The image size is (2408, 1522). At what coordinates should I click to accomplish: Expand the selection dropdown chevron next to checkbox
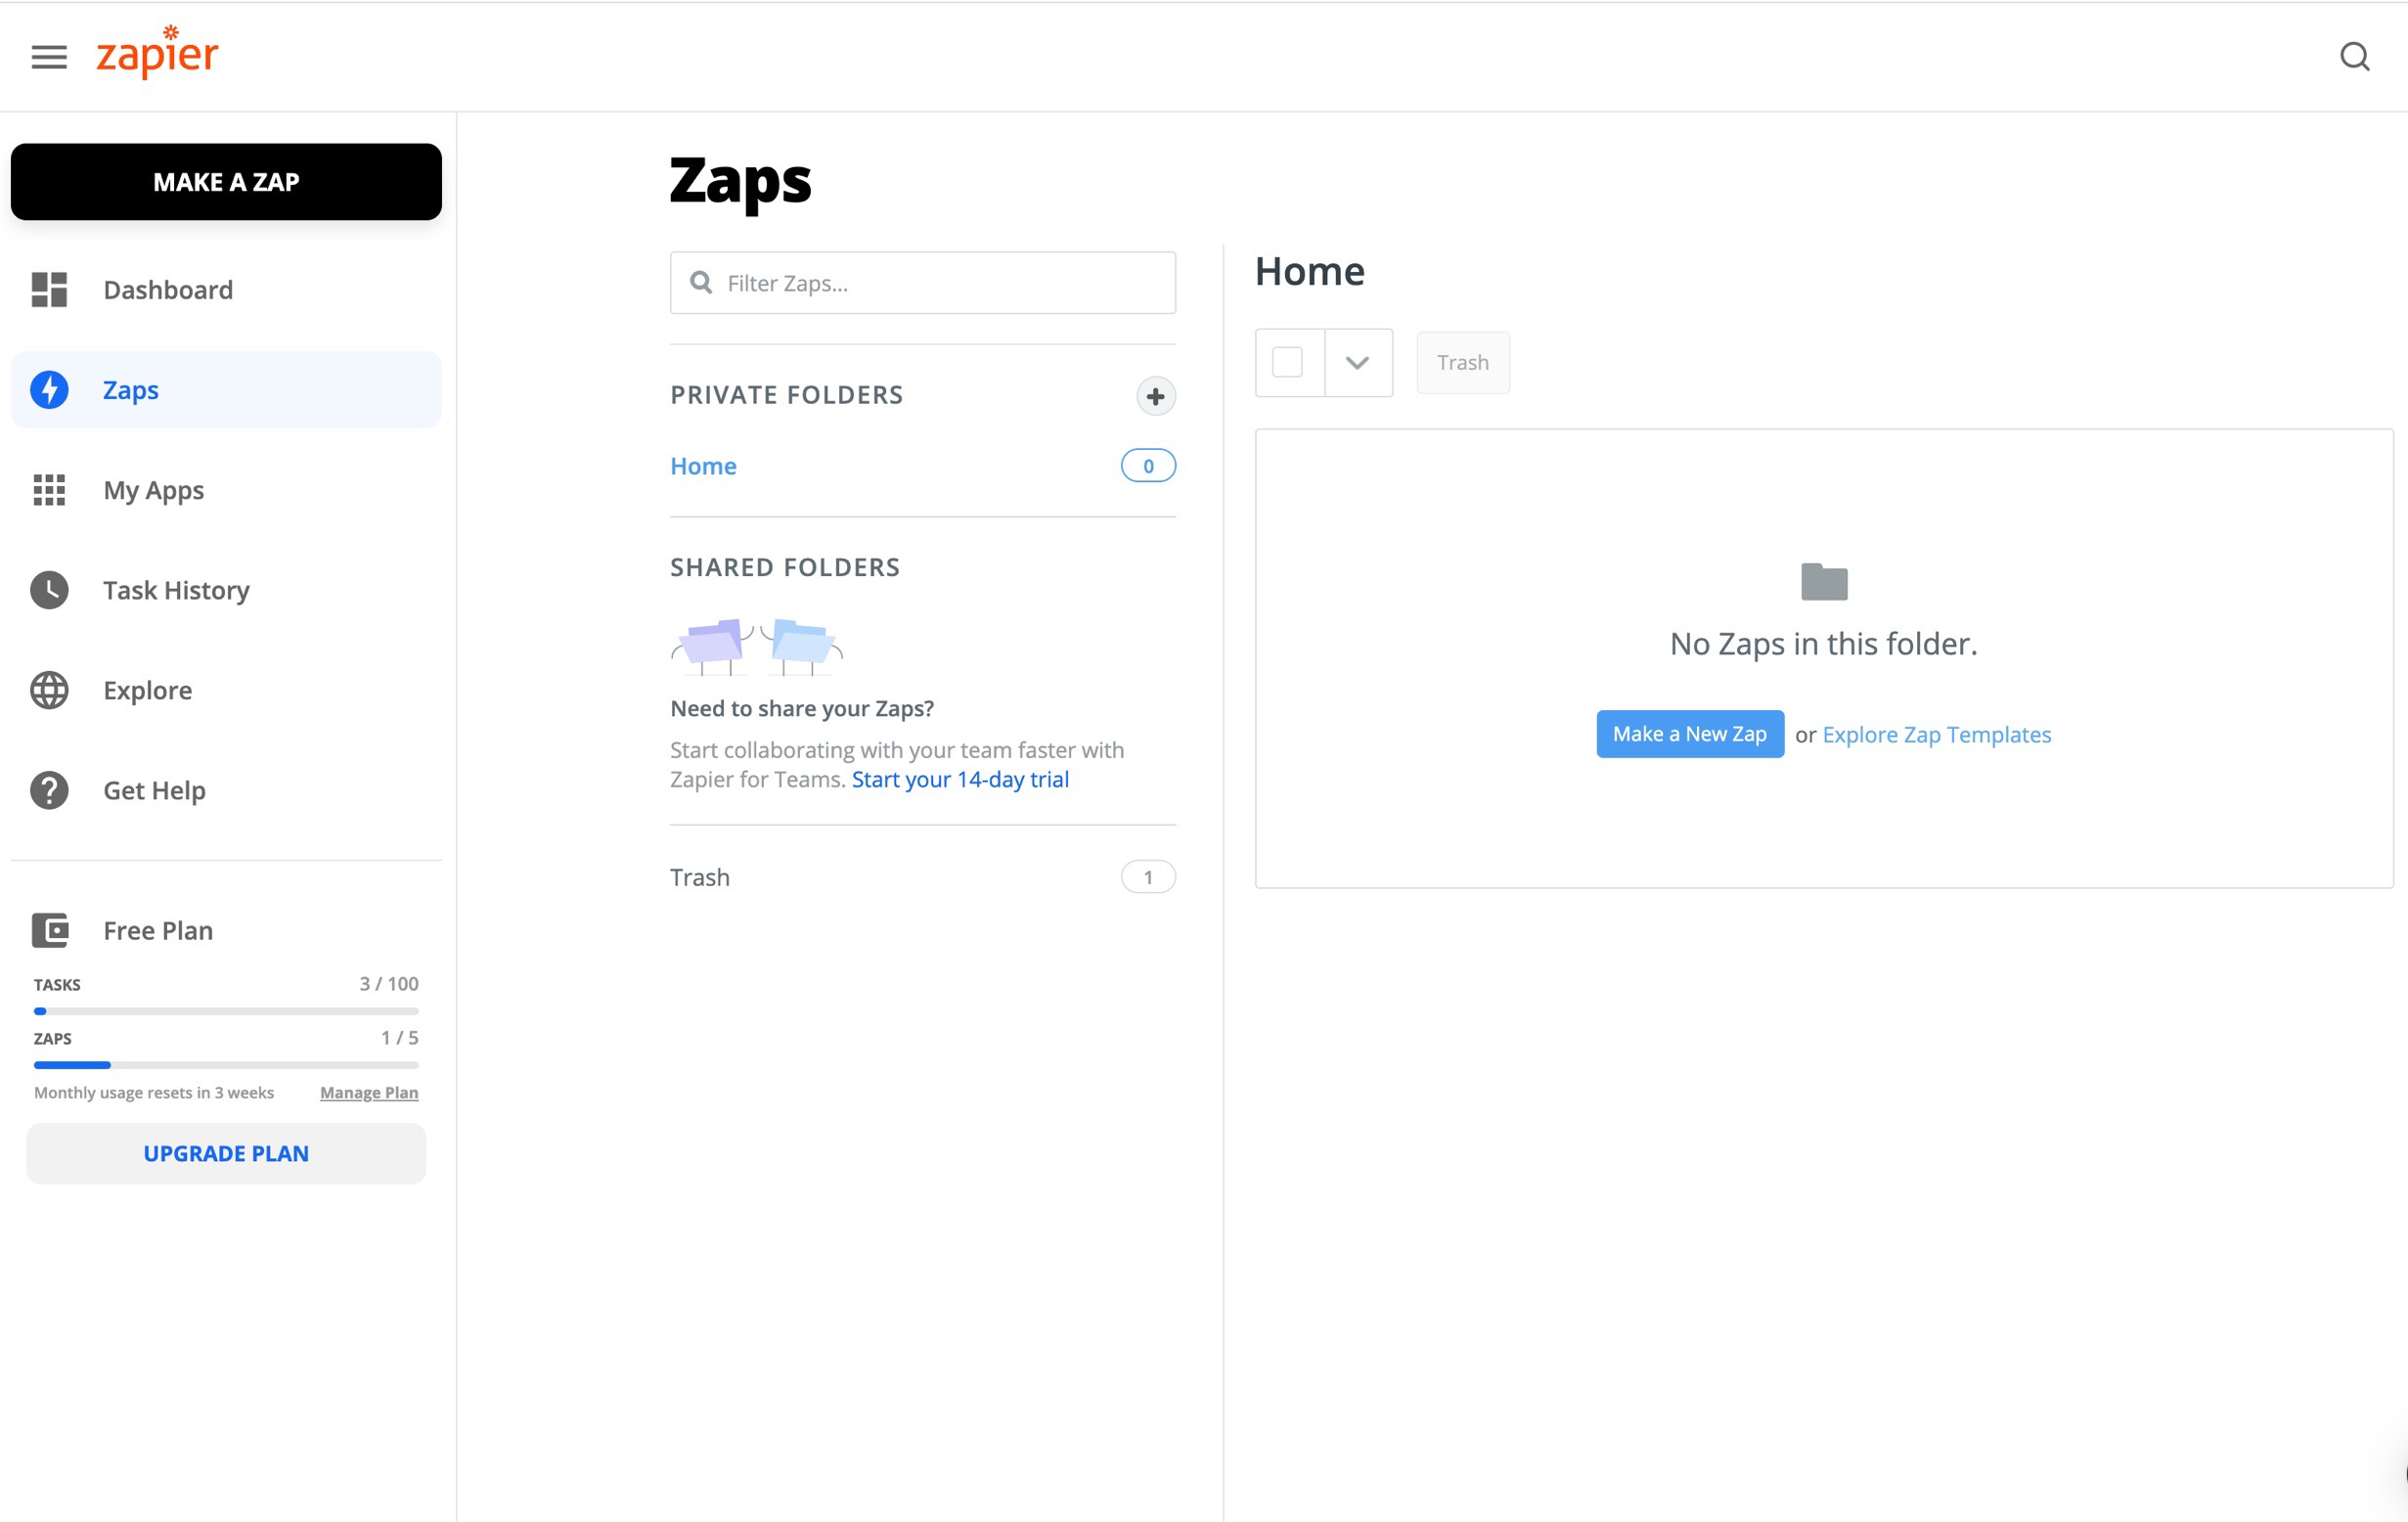tap(1358, 362)
